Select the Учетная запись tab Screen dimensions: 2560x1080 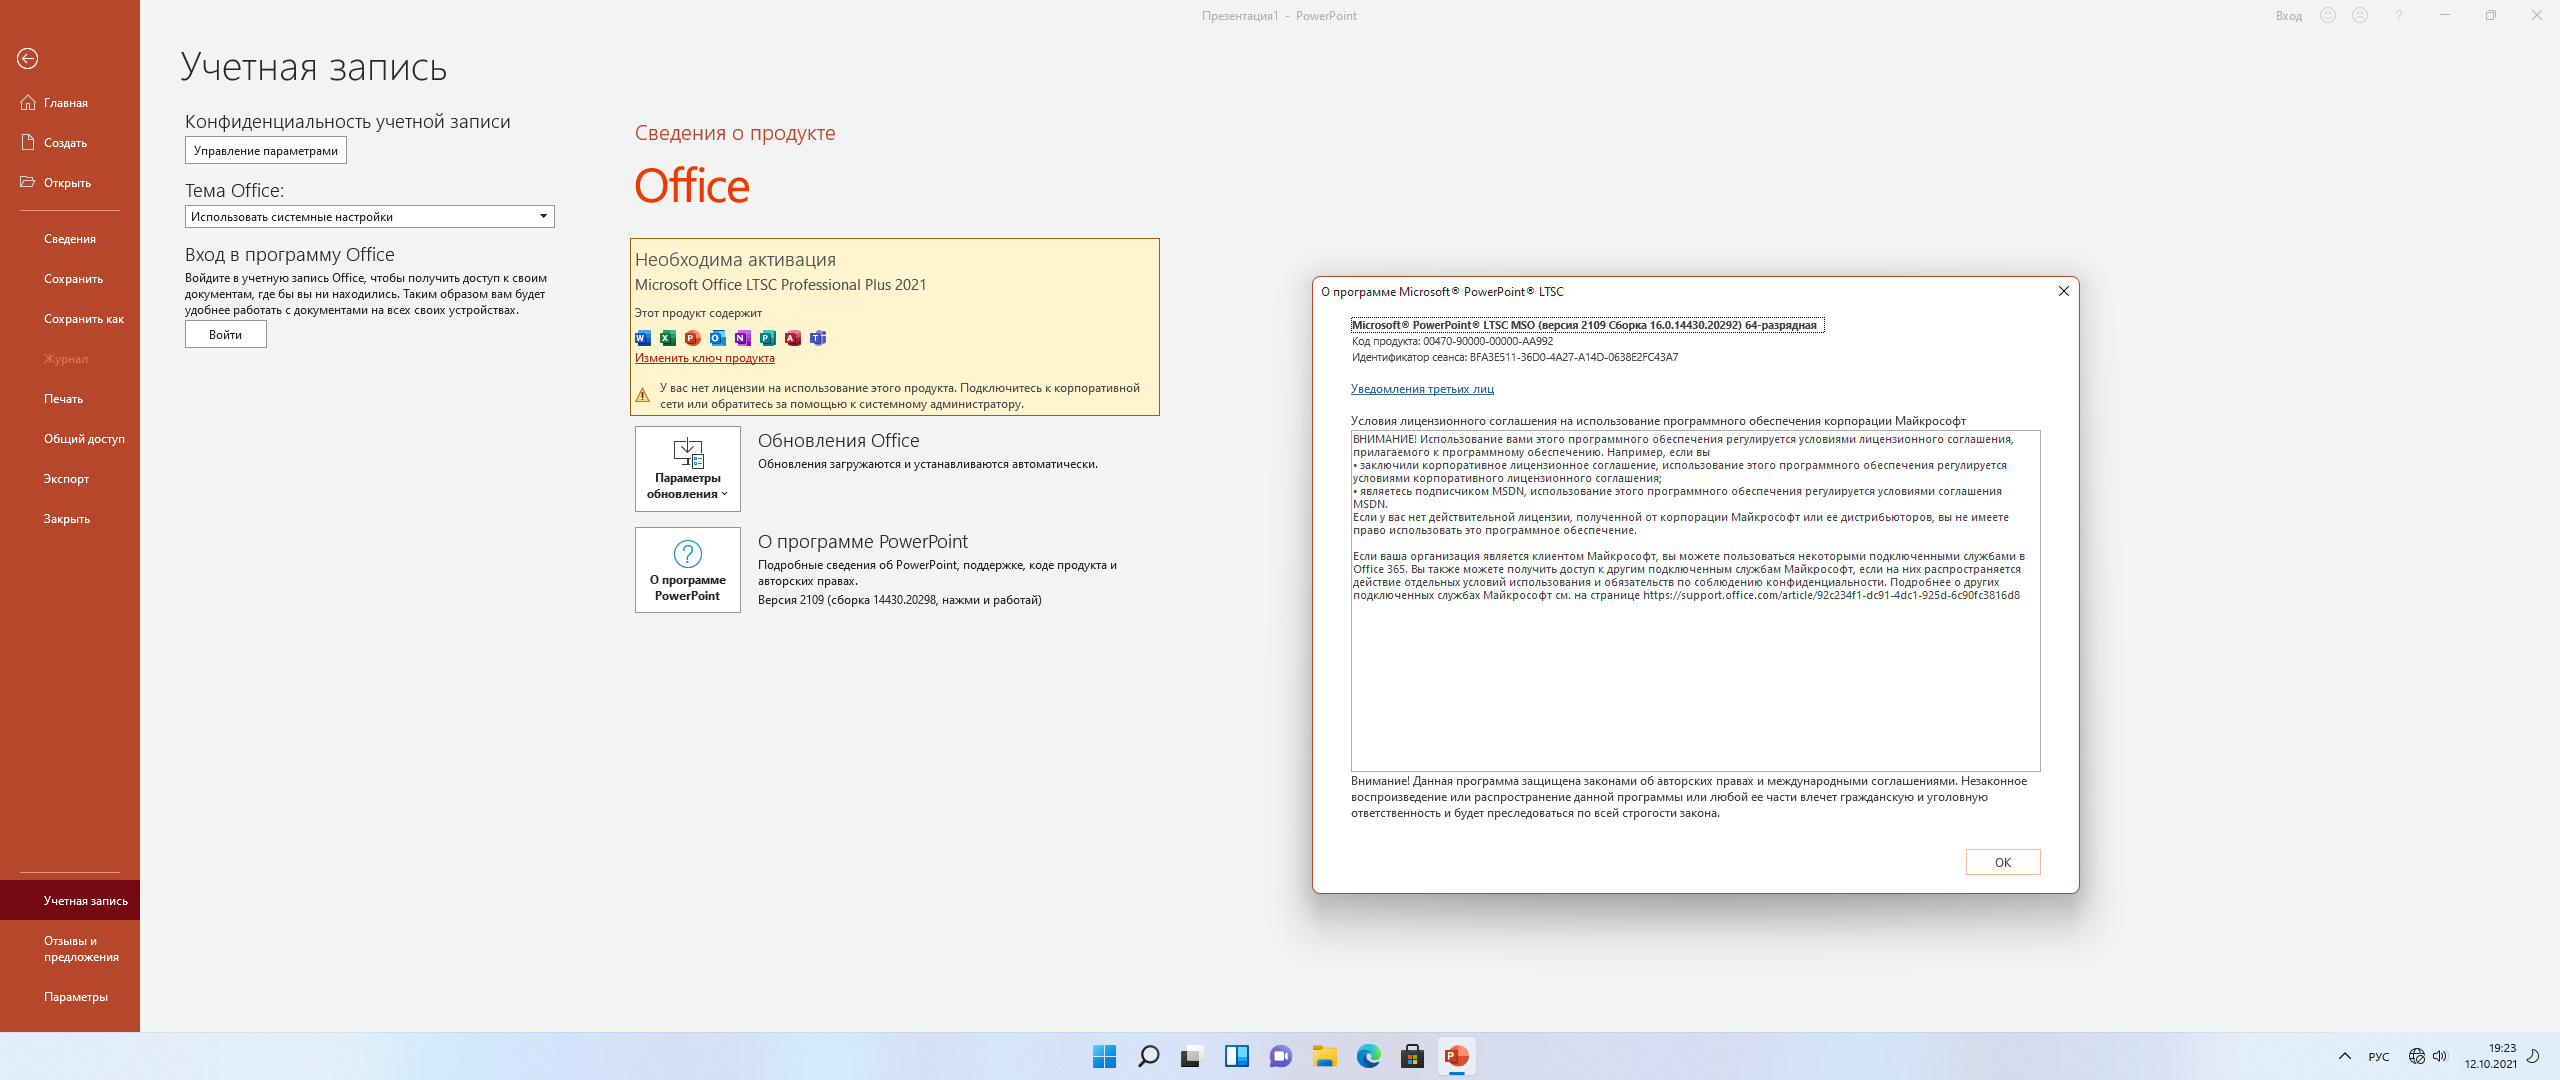70,901
